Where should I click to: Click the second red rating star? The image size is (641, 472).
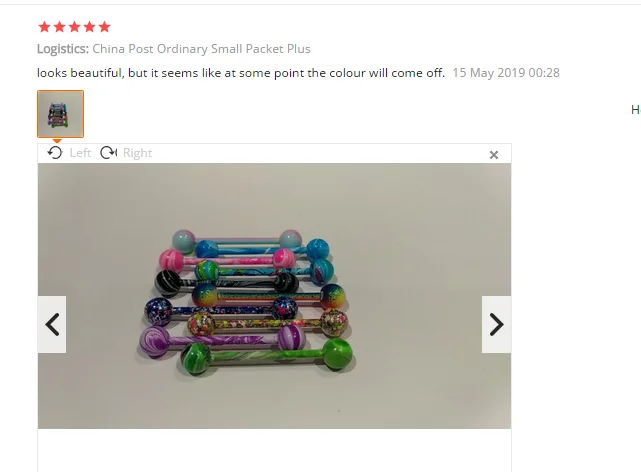59,27
